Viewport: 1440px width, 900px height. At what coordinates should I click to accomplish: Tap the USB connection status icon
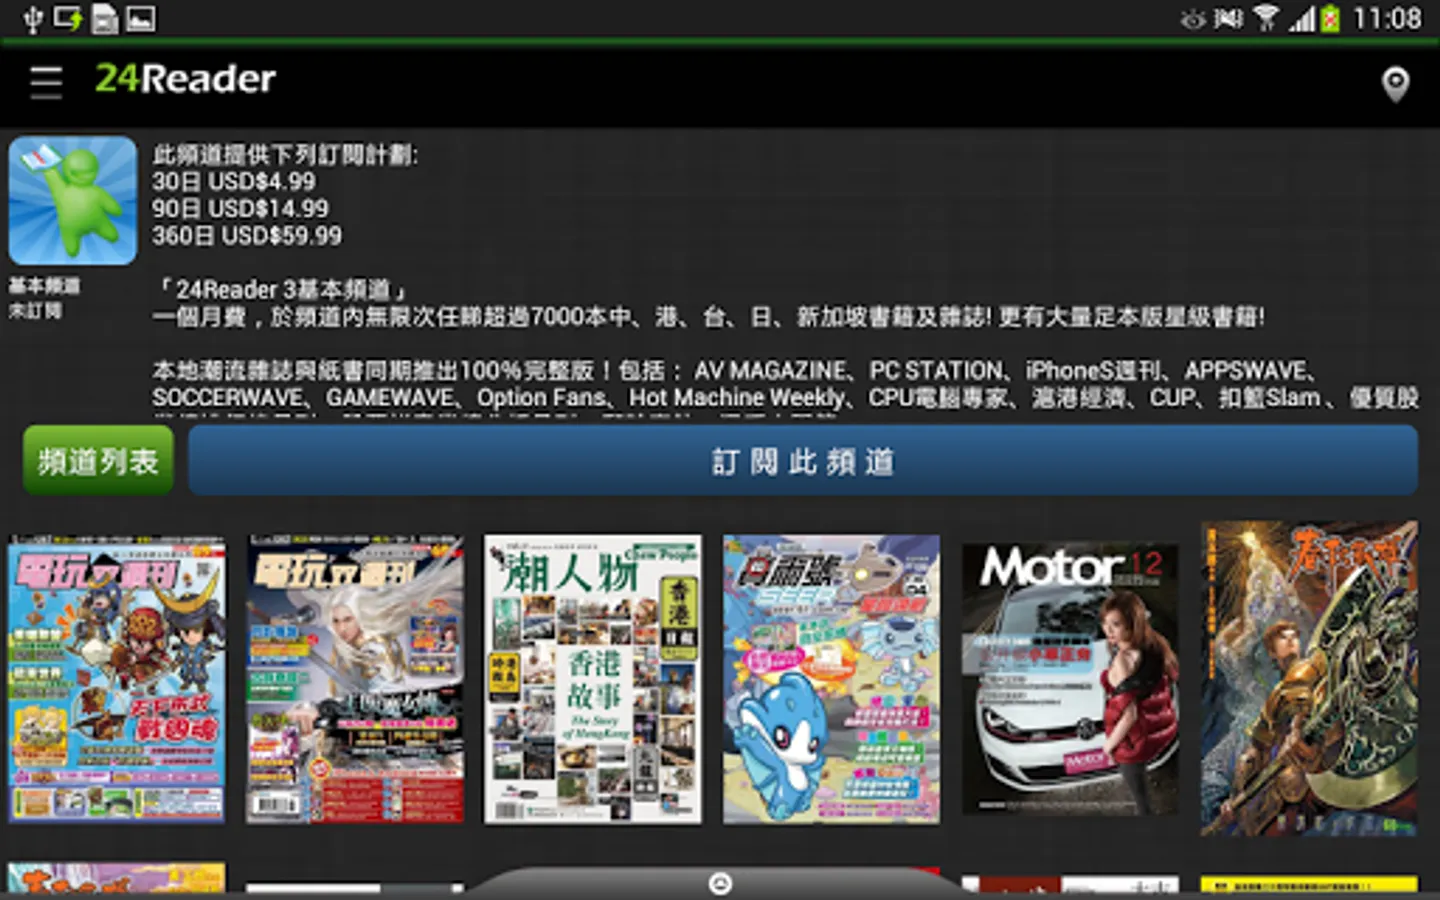32,19
